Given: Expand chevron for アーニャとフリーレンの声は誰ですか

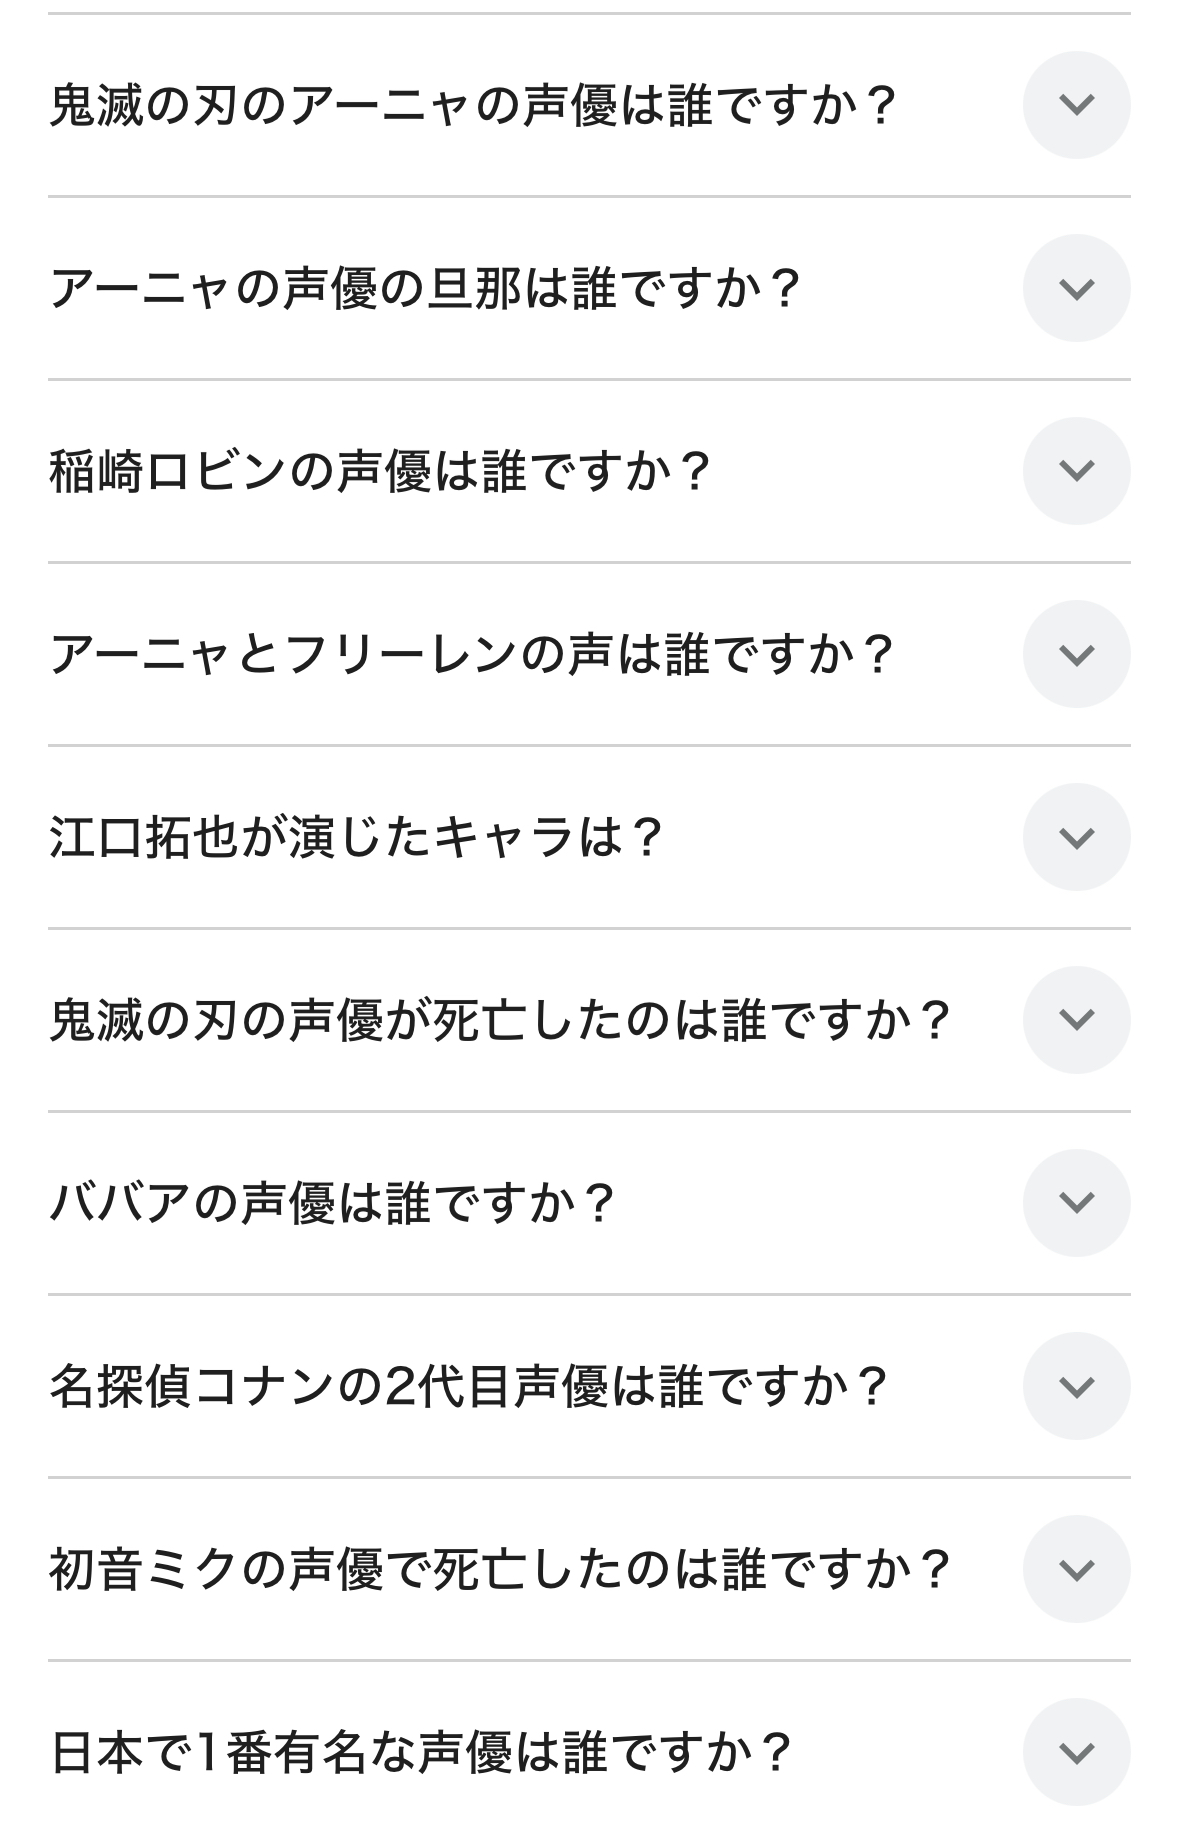Looking at the screenshot, I should point(1076,654).
